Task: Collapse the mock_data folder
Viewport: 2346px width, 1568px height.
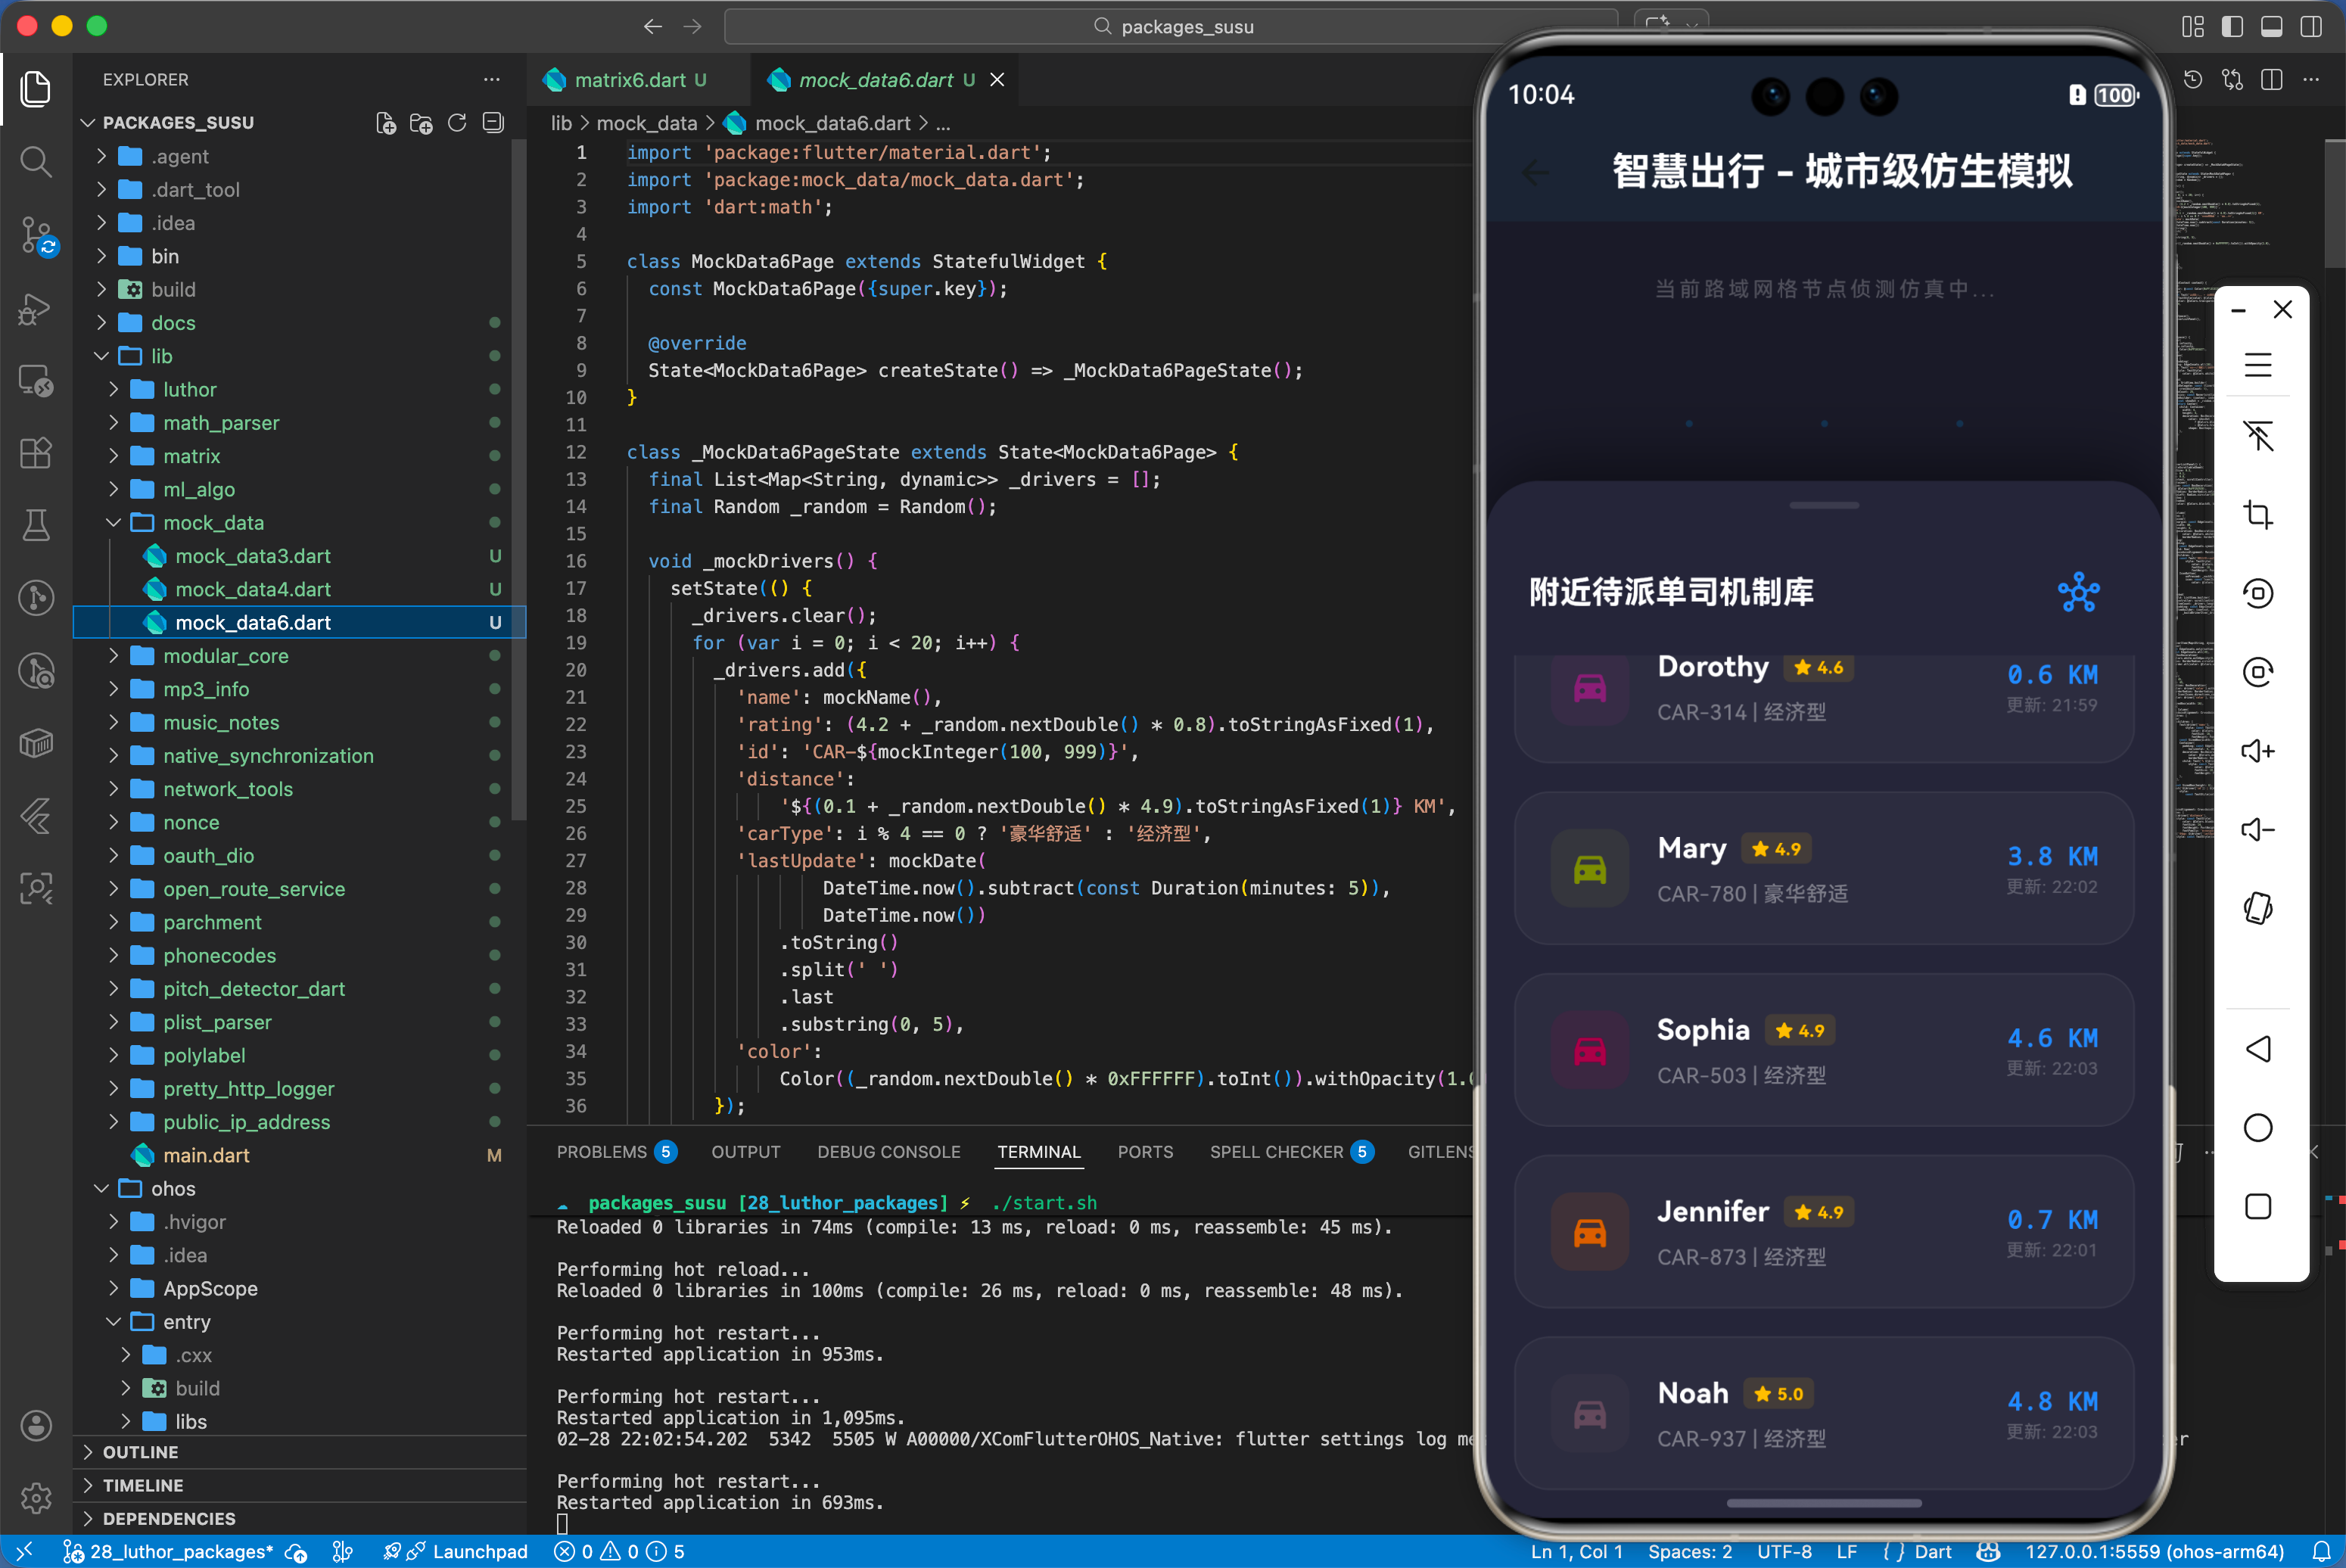Action: 114,522
